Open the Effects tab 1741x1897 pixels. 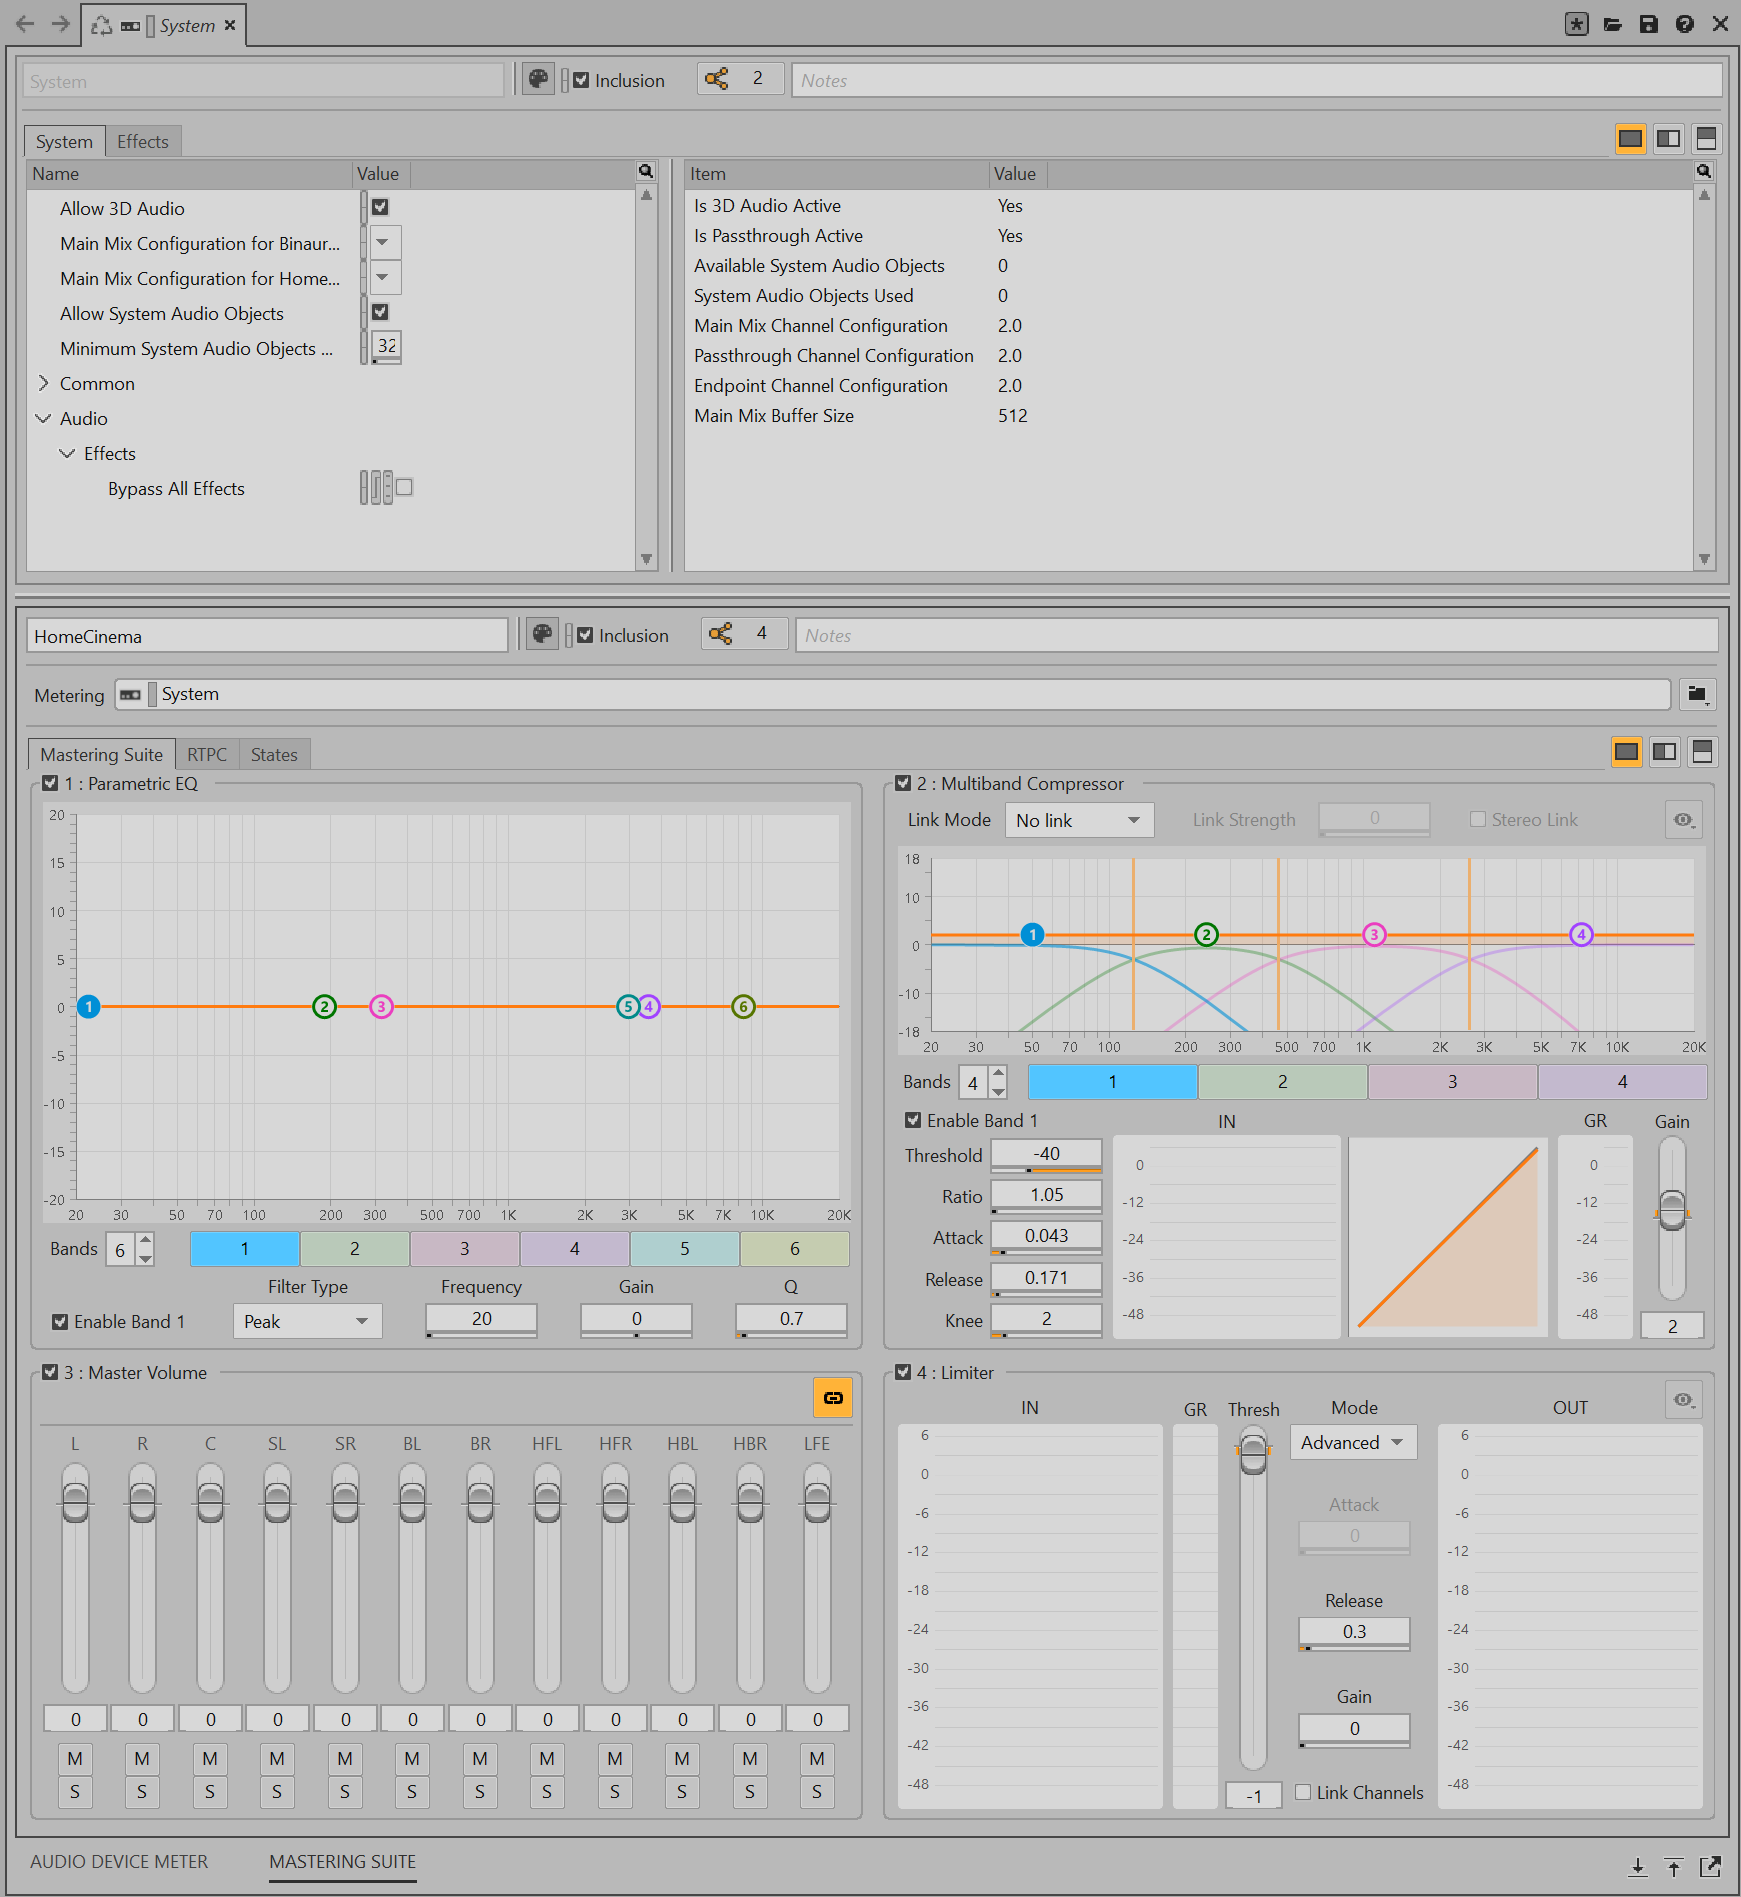(143, 141)
